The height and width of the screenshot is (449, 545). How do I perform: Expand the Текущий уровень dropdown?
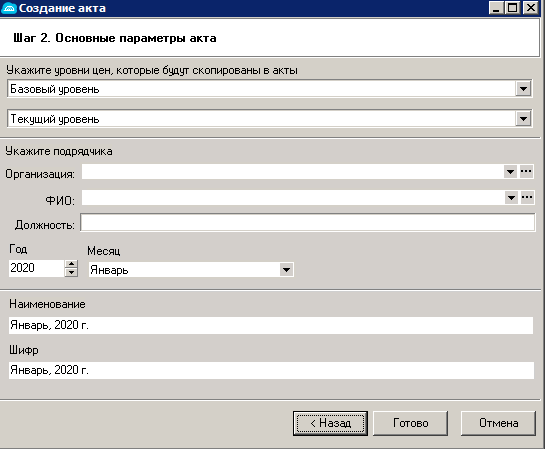(x=523, y=119)
